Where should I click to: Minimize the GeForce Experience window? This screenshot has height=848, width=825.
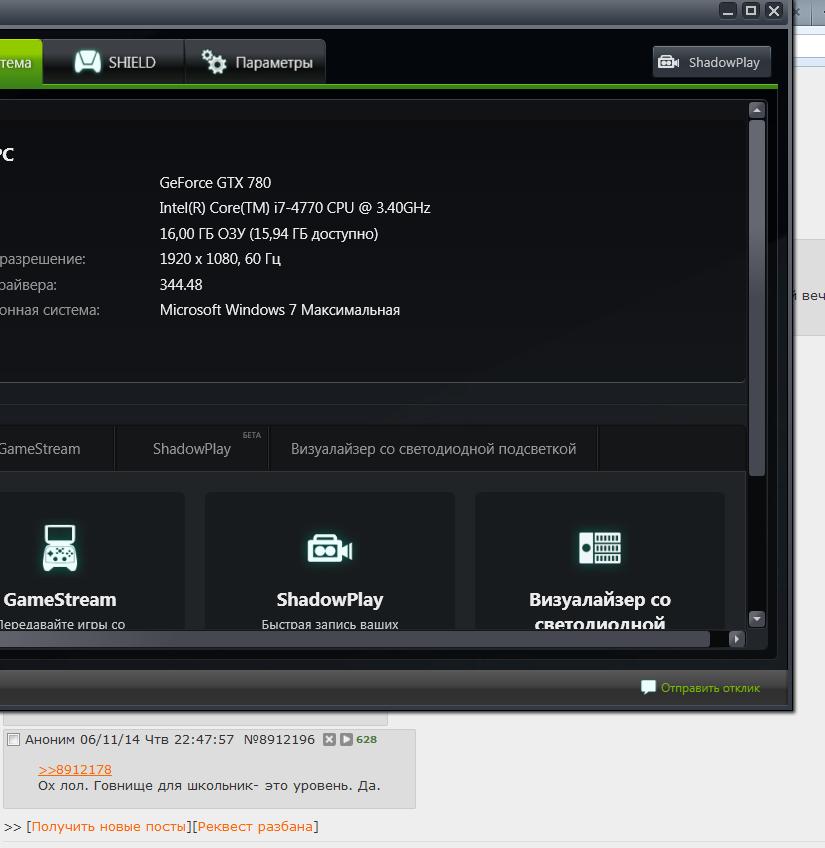728,10
